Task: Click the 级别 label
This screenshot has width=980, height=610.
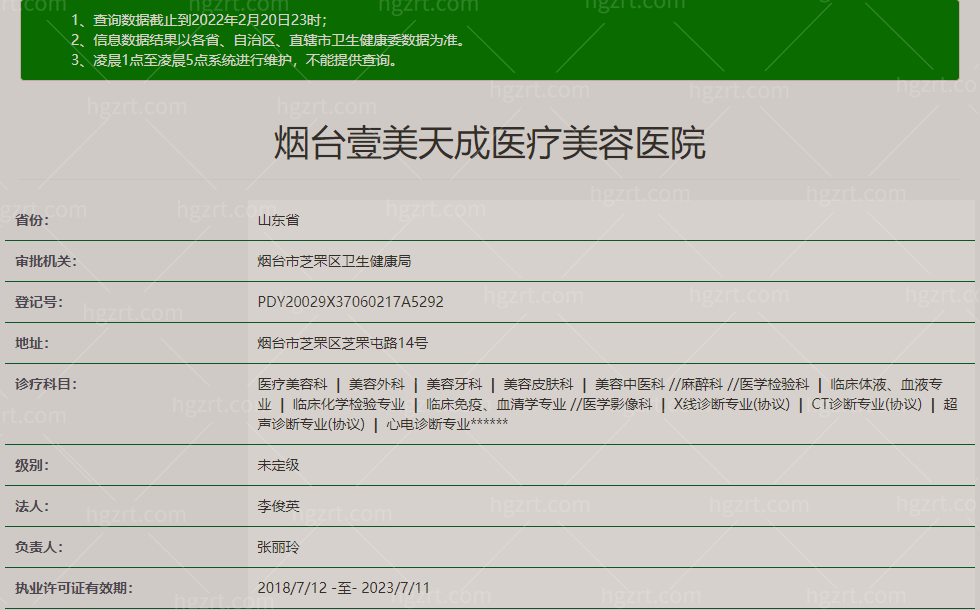Action: click(x=32, y=466)
